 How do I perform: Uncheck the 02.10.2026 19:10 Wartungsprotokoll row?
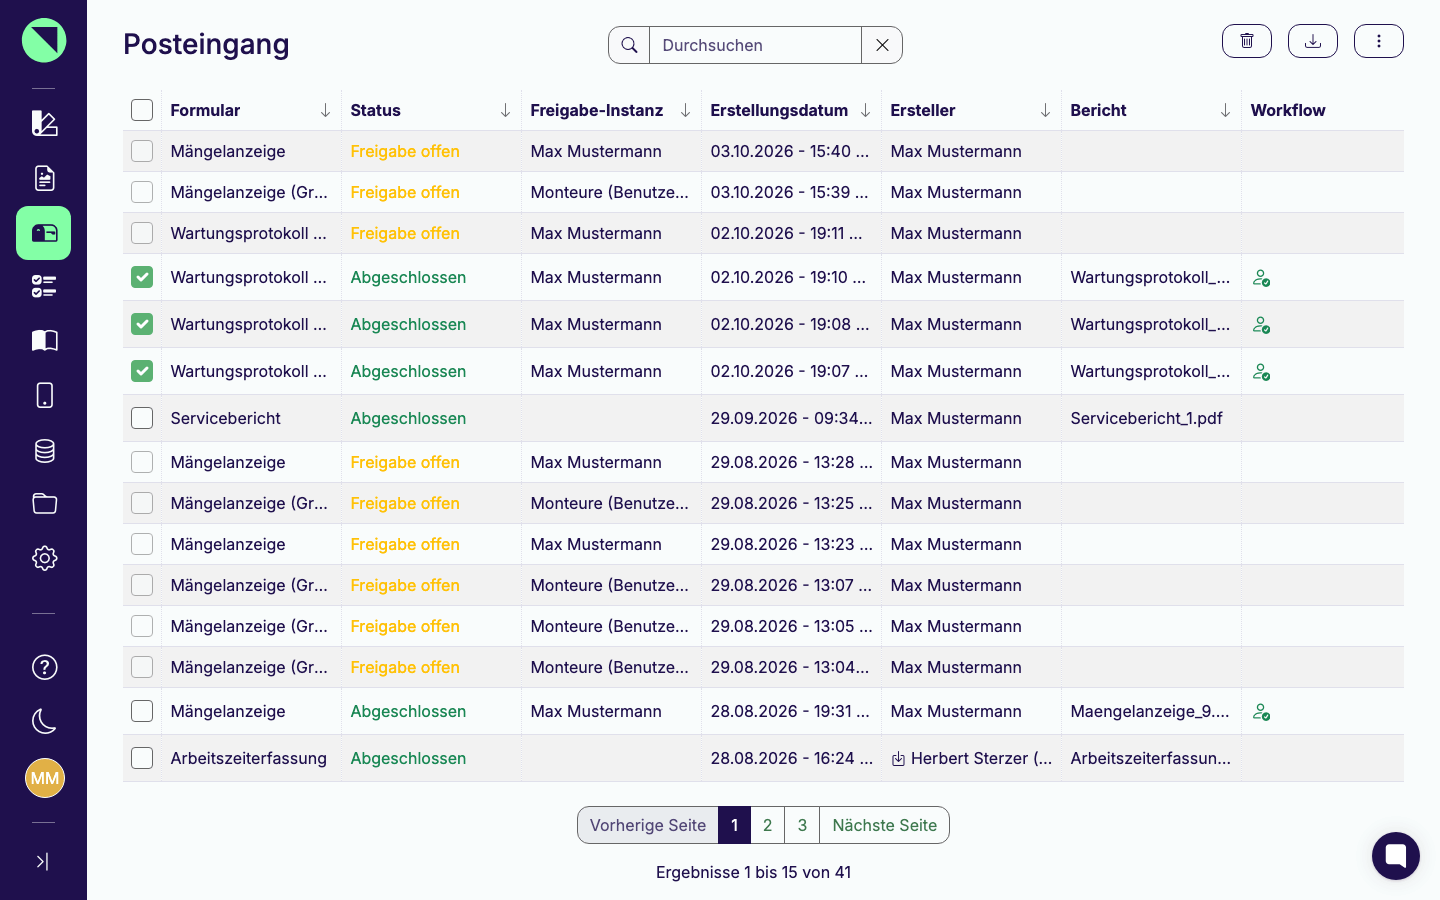pyautogui.click(x=142, y=277)
